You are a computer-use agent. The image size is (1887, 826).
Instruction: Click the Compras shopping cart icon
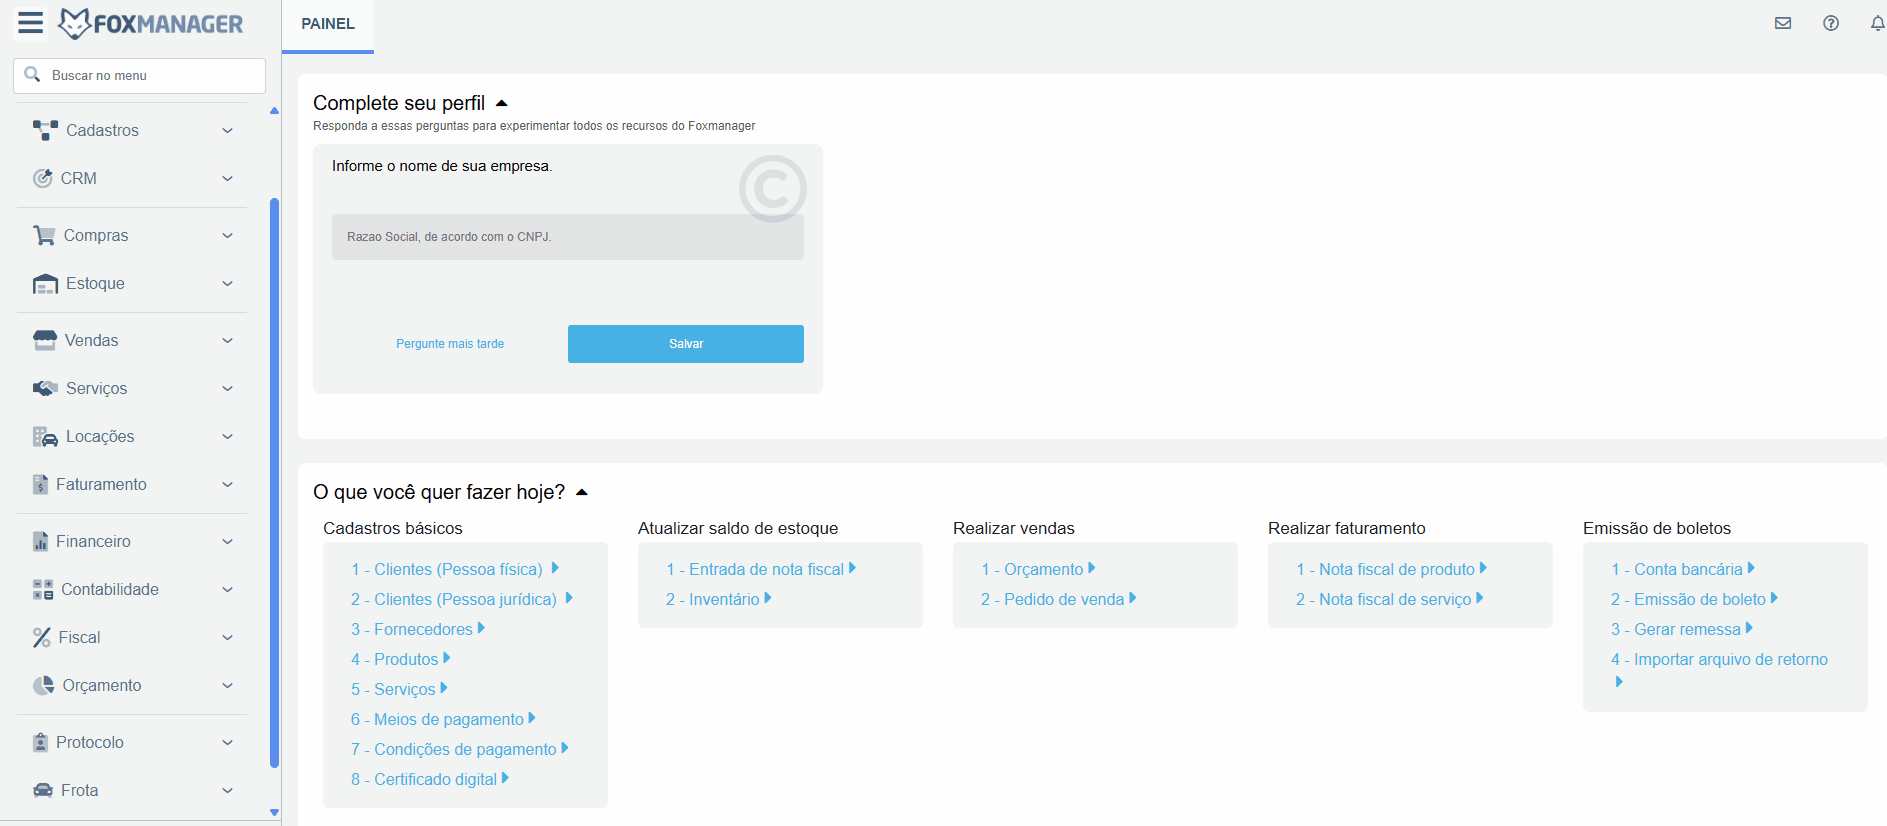click(x=44, y=236)
